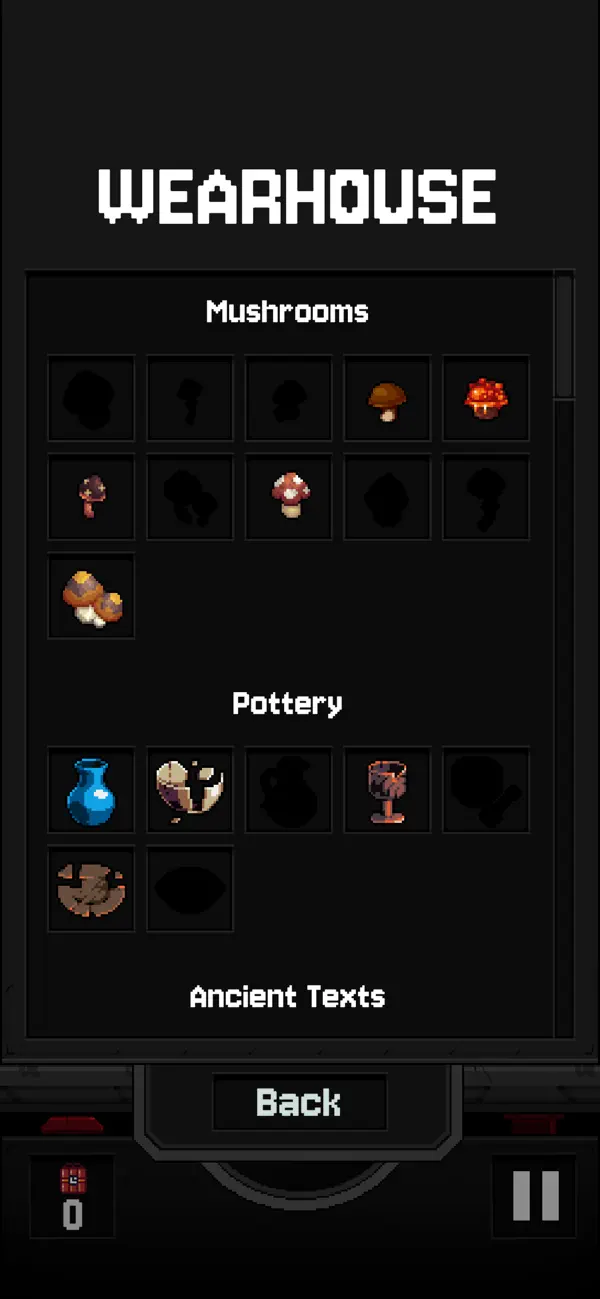The height and width of the screenshot is (1299, 600).
Task: Go back with the Back button
Action: (299, 1103)
